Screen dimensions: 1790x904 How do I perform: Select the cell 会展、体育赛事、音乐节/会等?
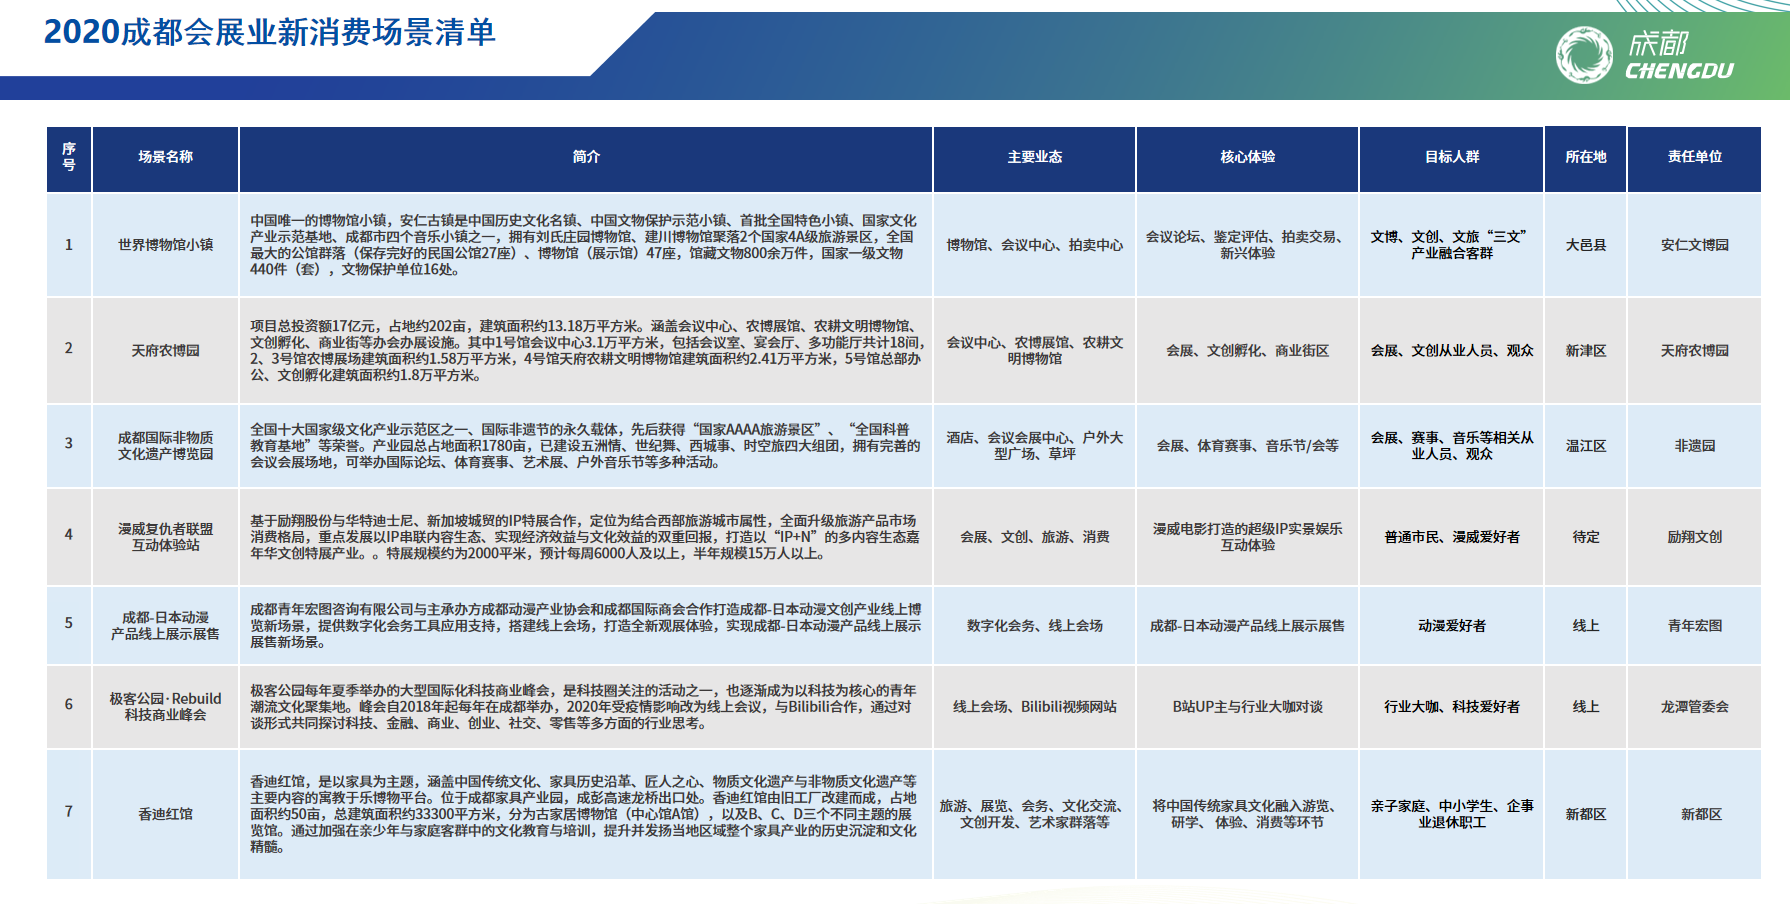tap(1248, 446)
